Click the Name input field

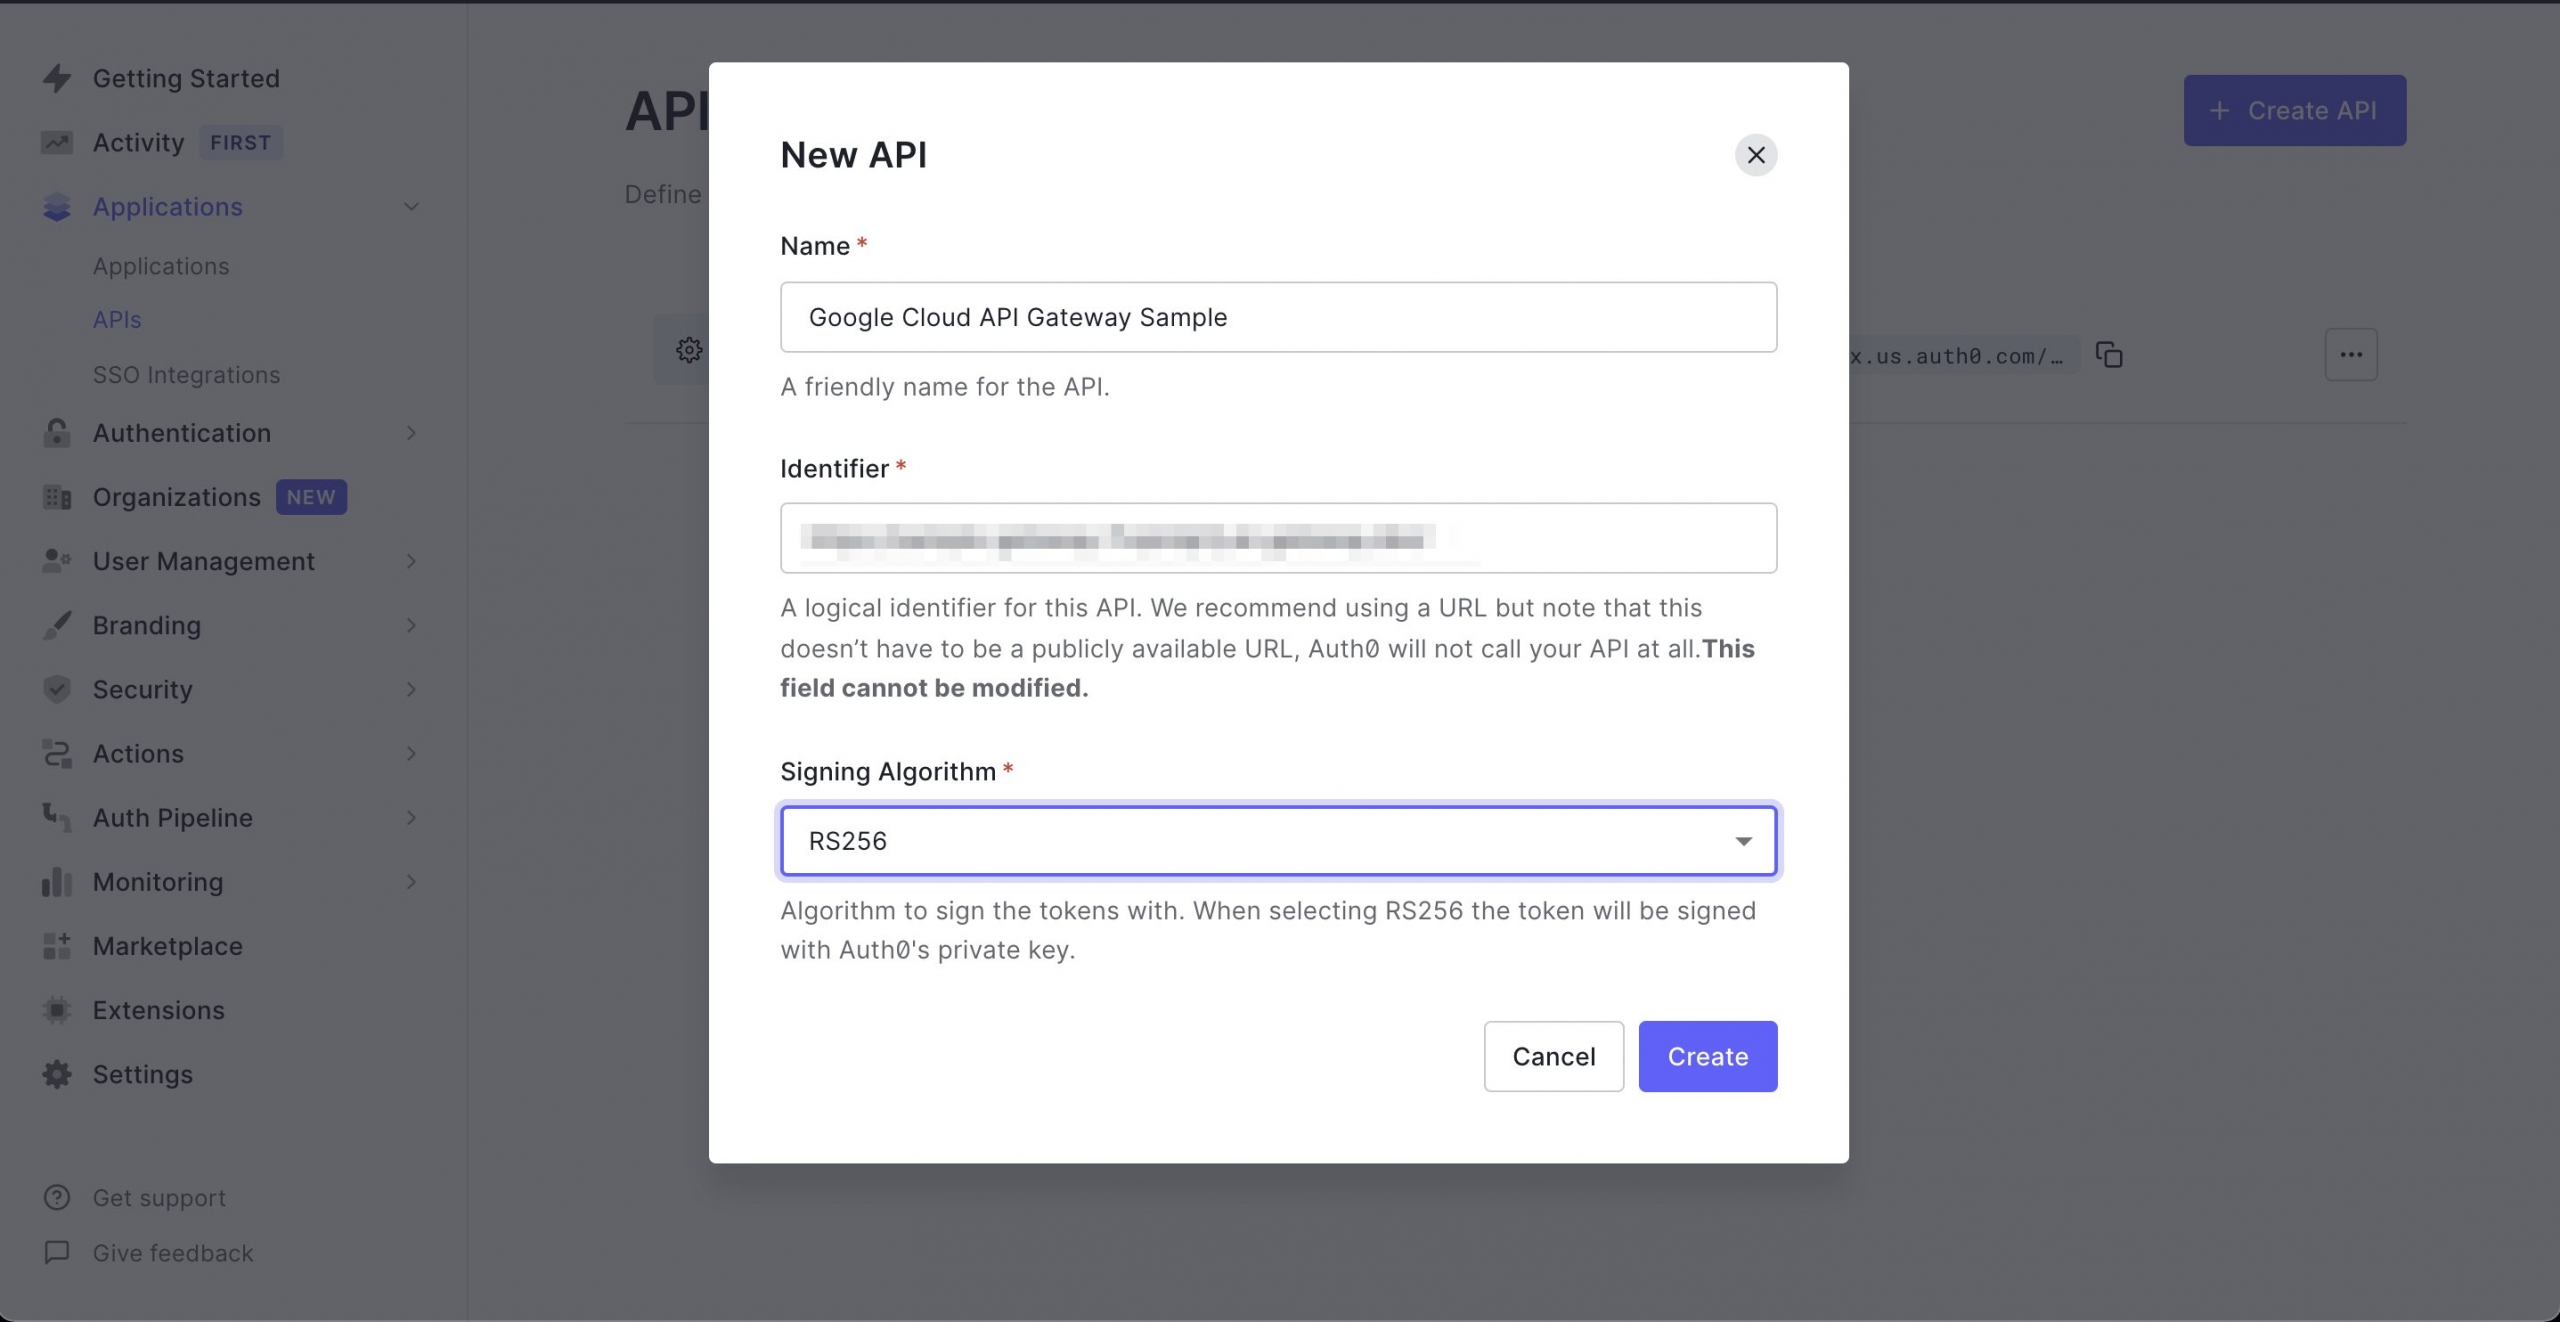coord(1278,317)
